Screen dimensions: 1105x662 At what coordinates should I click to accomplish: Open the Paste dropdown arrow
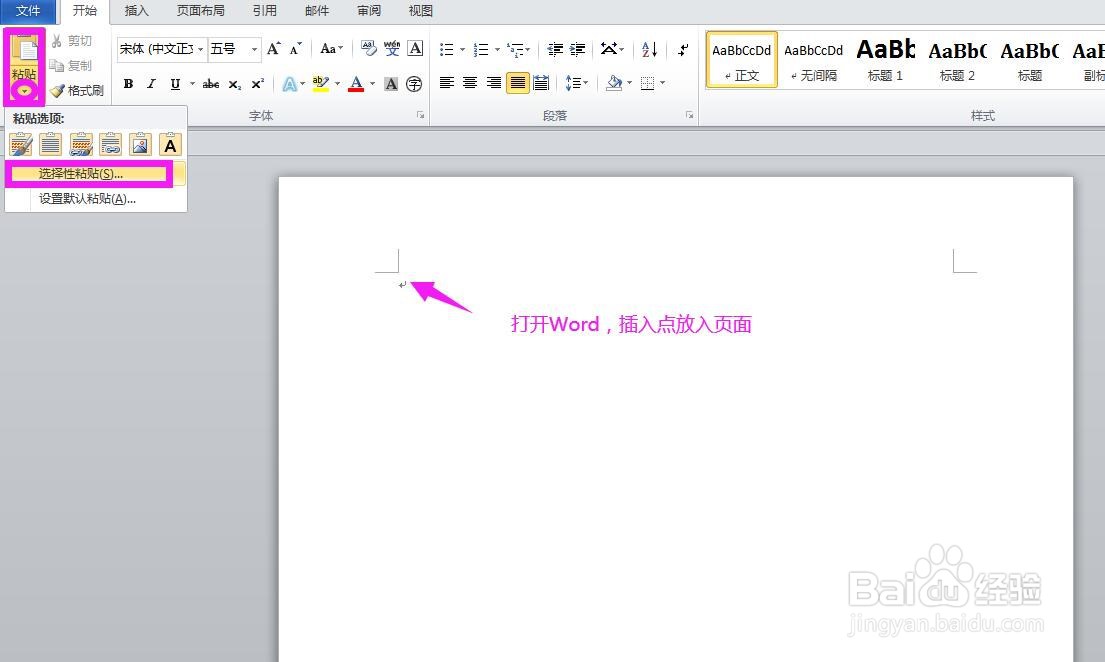tap(25, 91)
